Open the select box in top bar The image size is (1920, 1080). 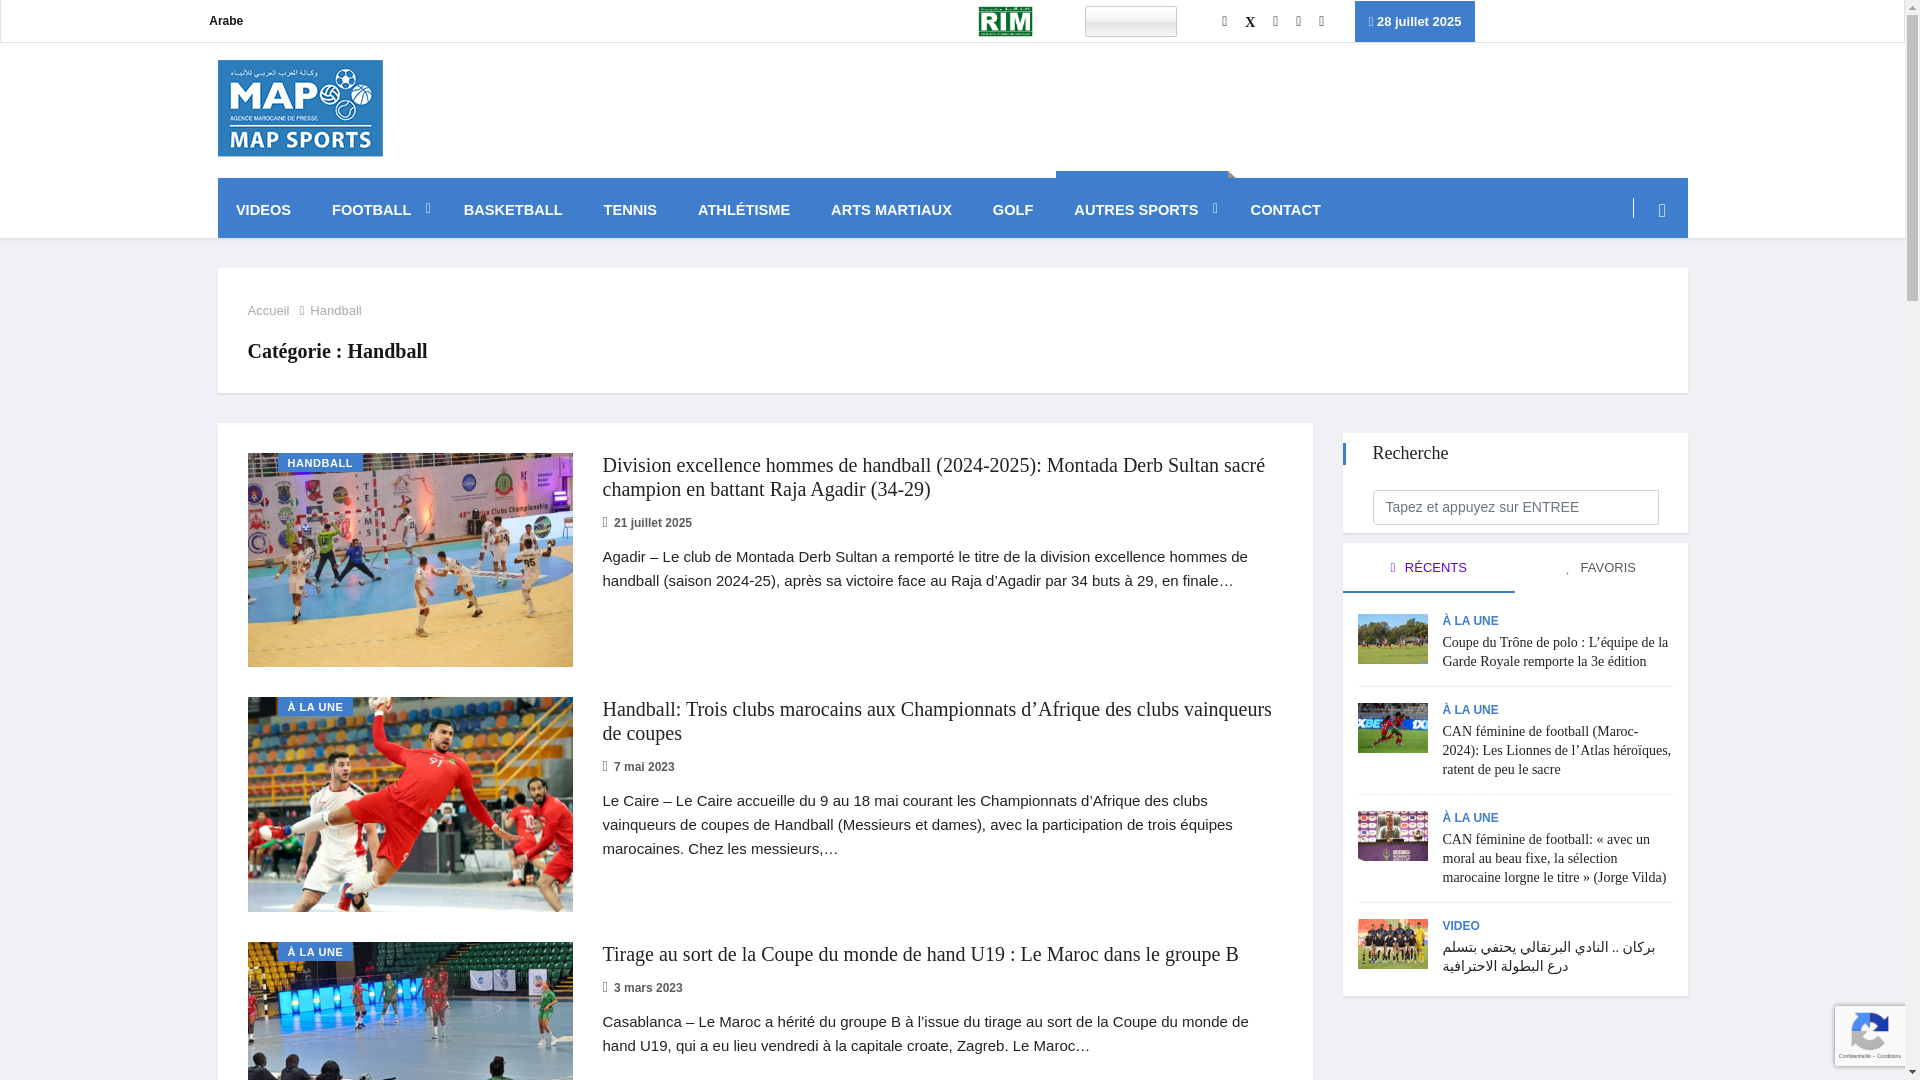[x=1131, y=21]
